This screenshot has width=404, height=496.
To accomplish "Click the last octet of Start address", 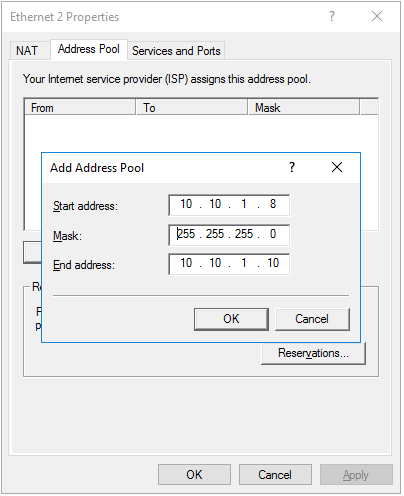I will coord(273,204).
